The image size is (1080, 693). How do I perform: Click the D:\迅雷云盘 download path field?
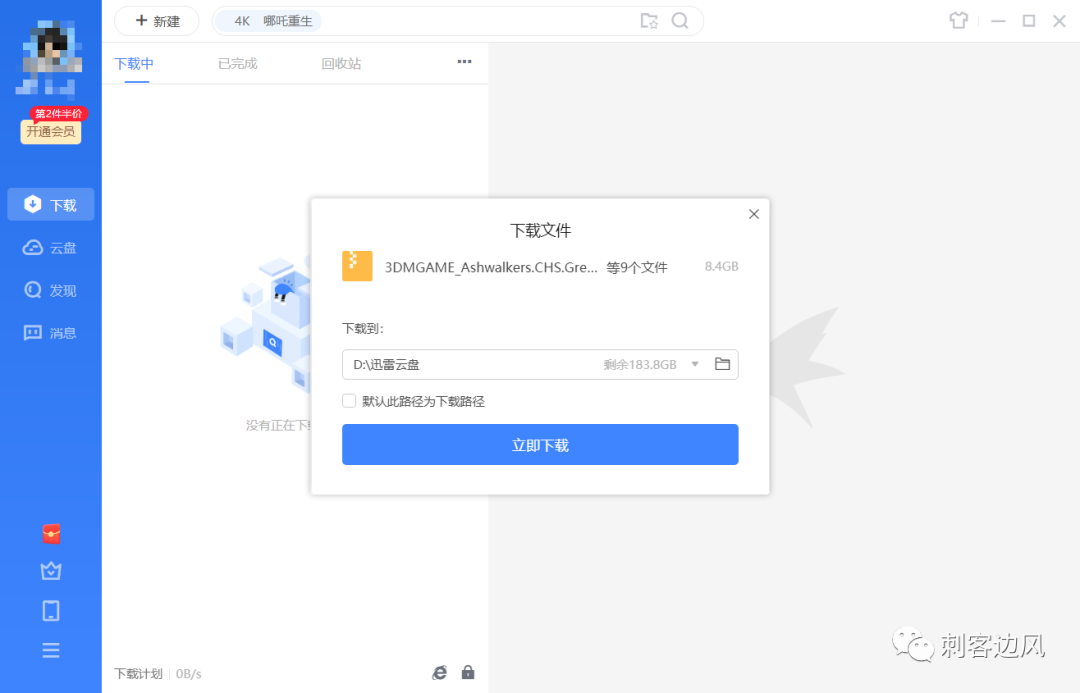(x=540, y=364)
